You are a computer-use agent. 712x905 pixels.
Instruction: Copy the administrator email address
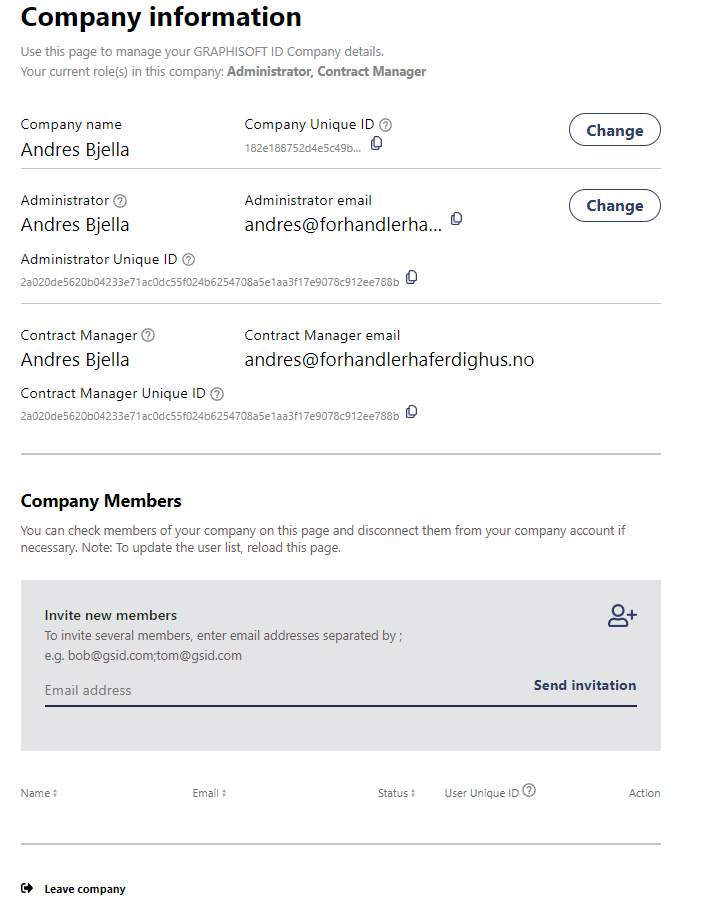457,219
